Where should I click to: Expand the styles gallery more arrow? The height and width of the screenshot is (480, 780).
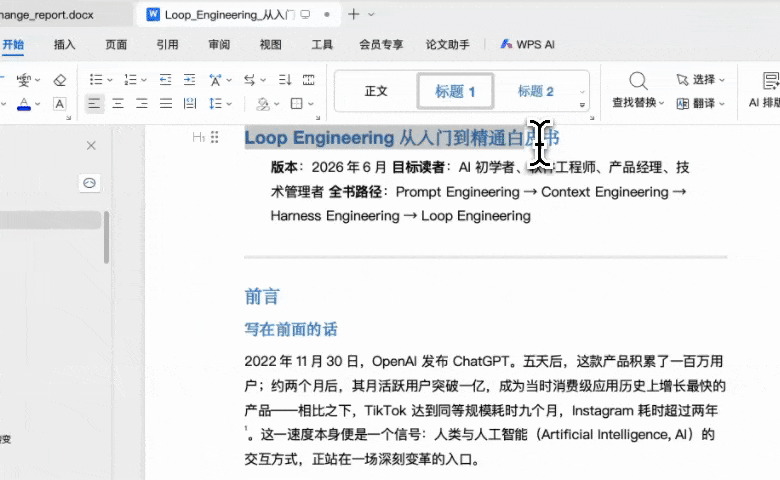[582, 105]
